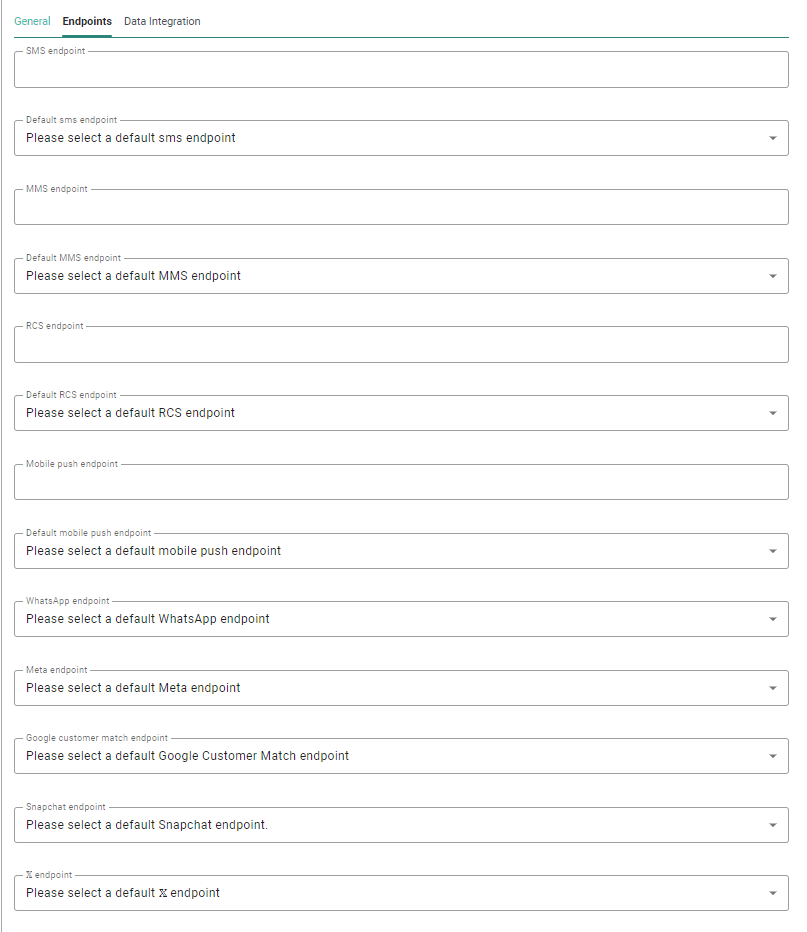The image size is (807, 932).
Task: Click 'Please select a default Meta endpoint' text
Action: pyautogui.click(x=133, y=688)
